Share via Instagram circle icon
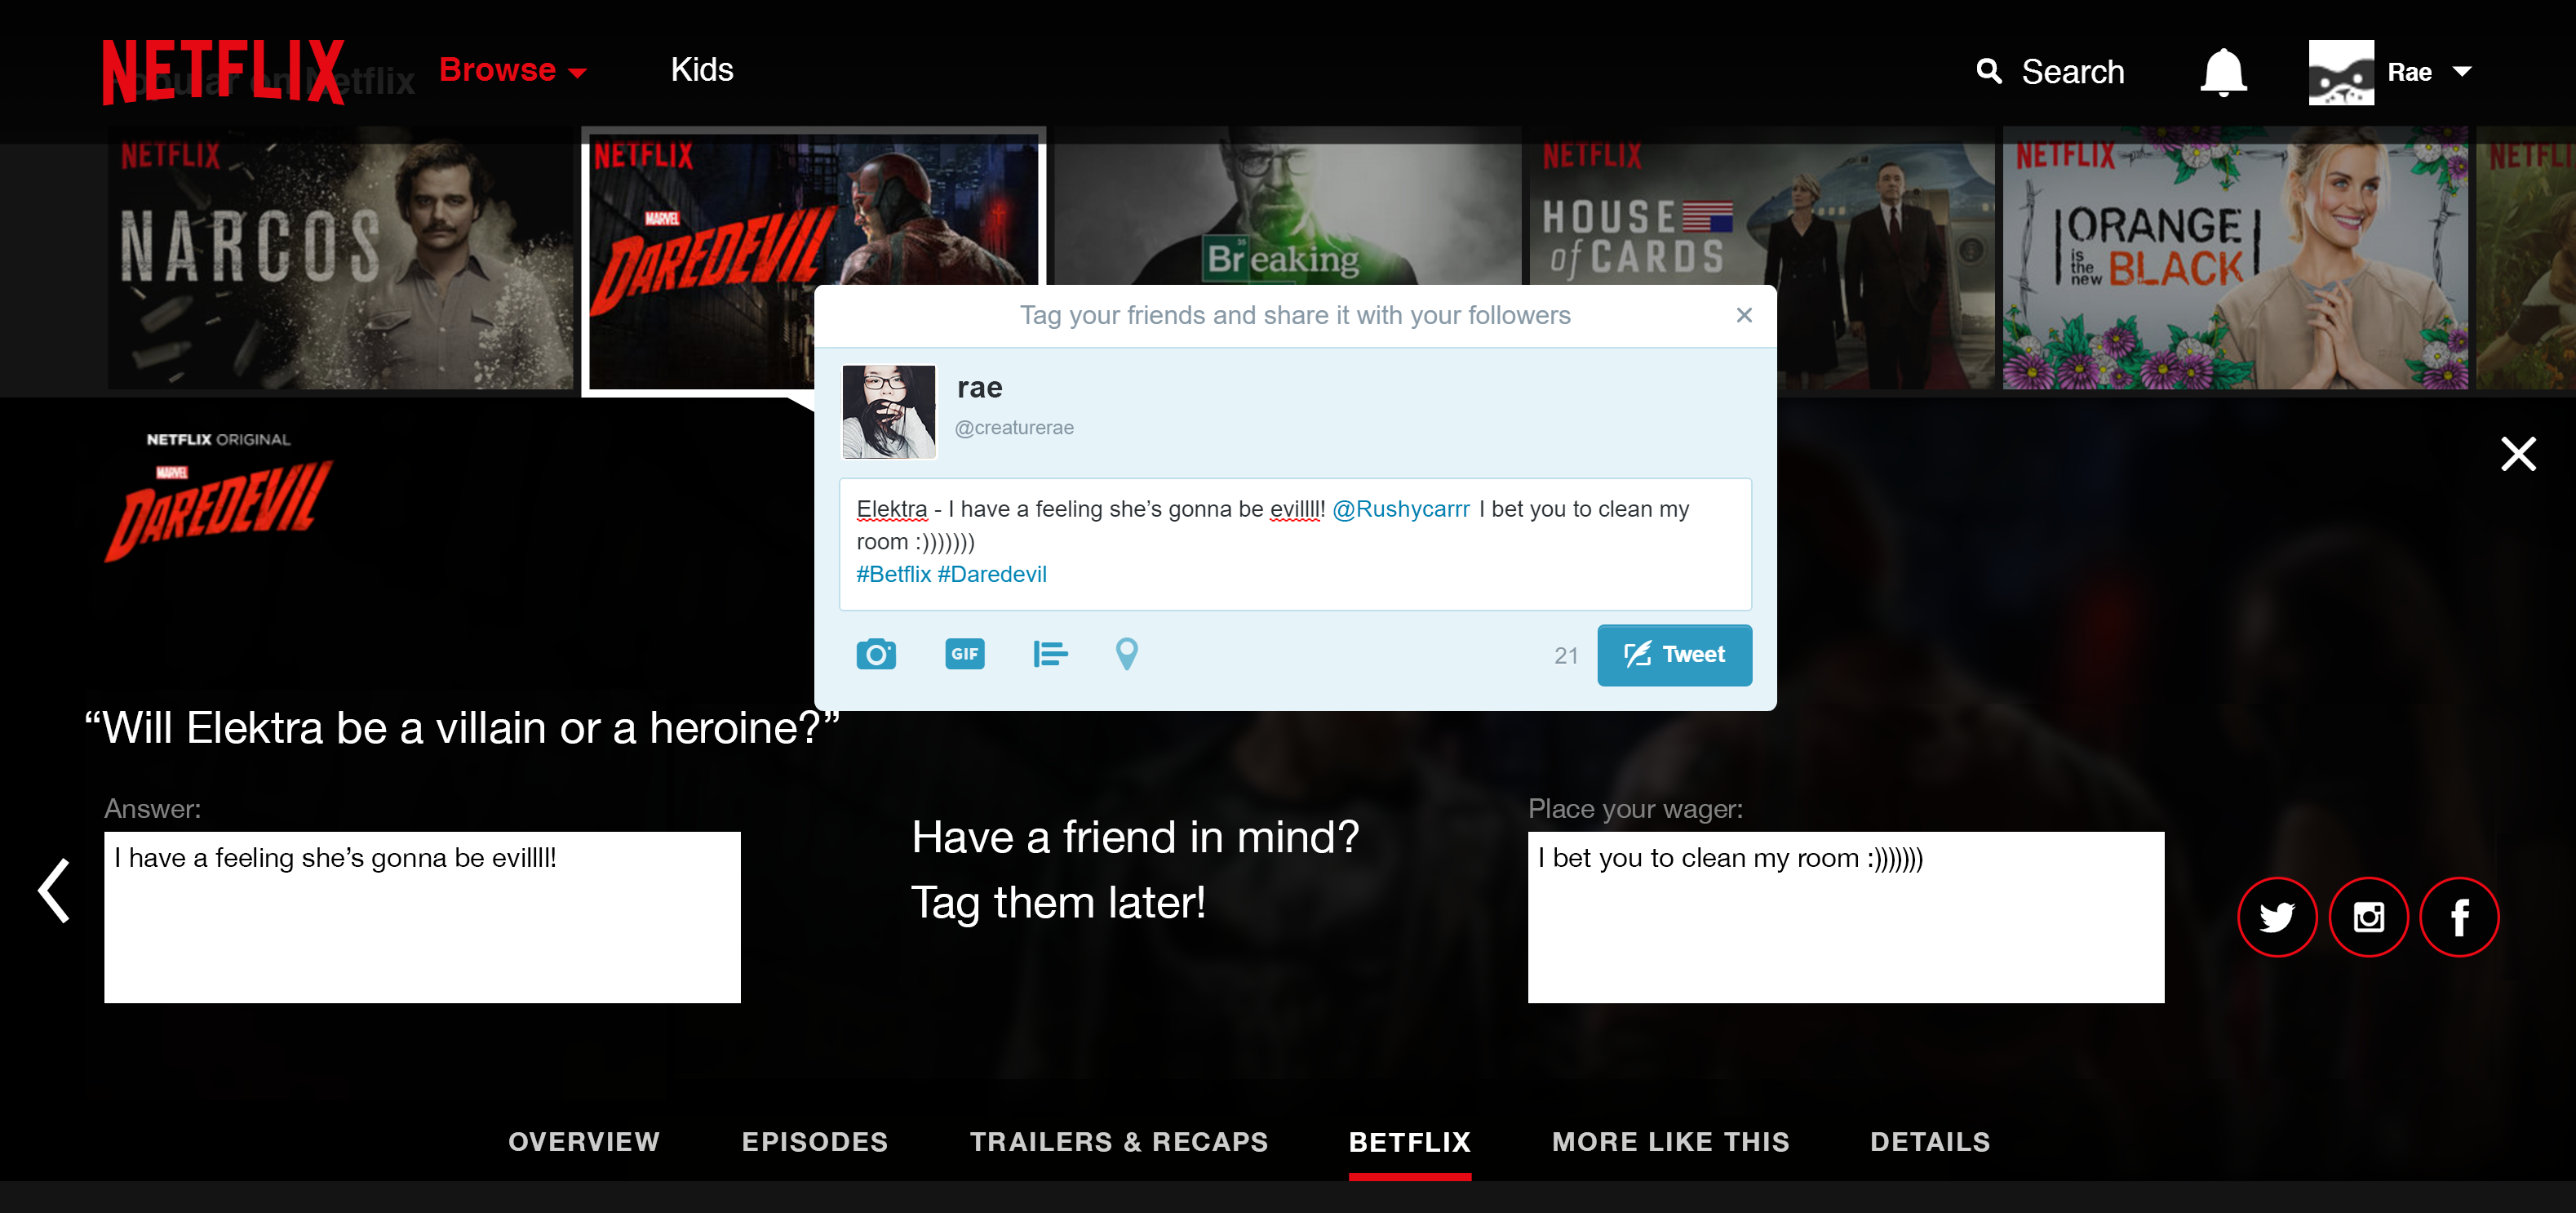The width and height of the screenshot is (2576, 1213). point(2368,917)
